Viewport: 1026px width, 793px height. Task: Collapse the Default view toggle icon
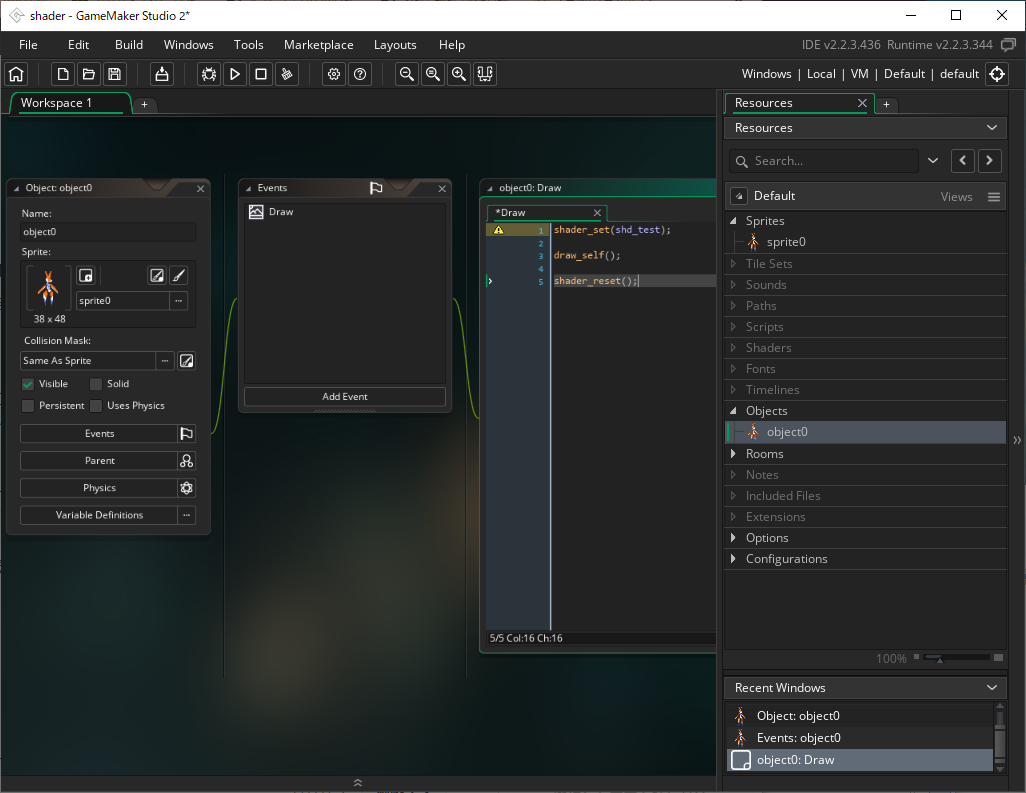(x=739, y=196)
